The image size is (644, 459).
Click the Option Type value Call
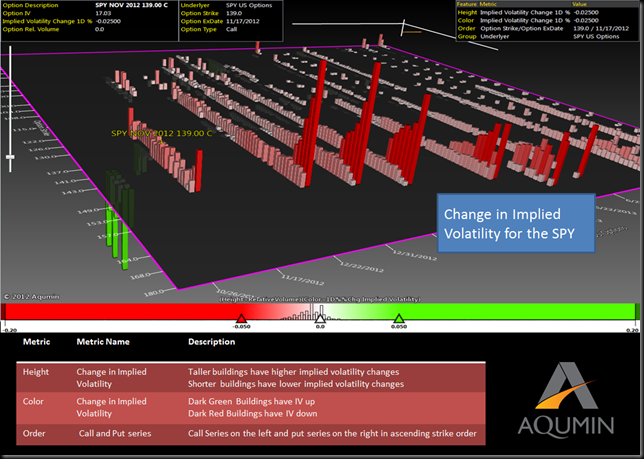click(231, 29)
